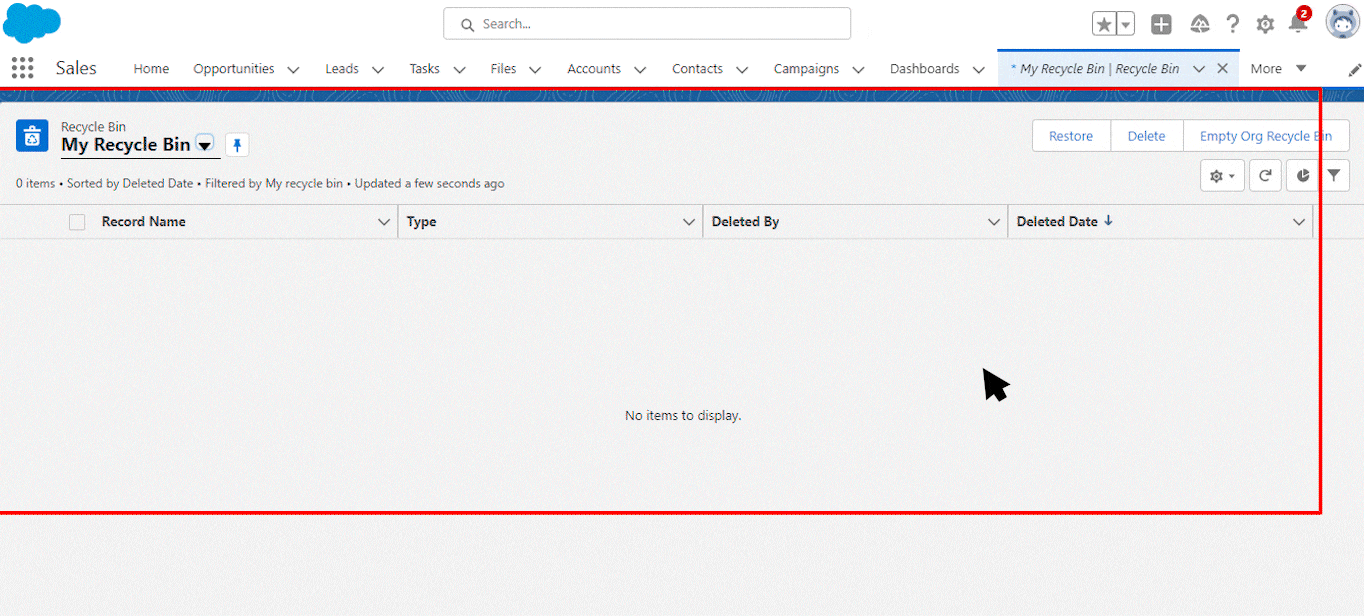Screen dimensions: 1364x616
Task: Click the "No items to display." message
Action: 683,415
